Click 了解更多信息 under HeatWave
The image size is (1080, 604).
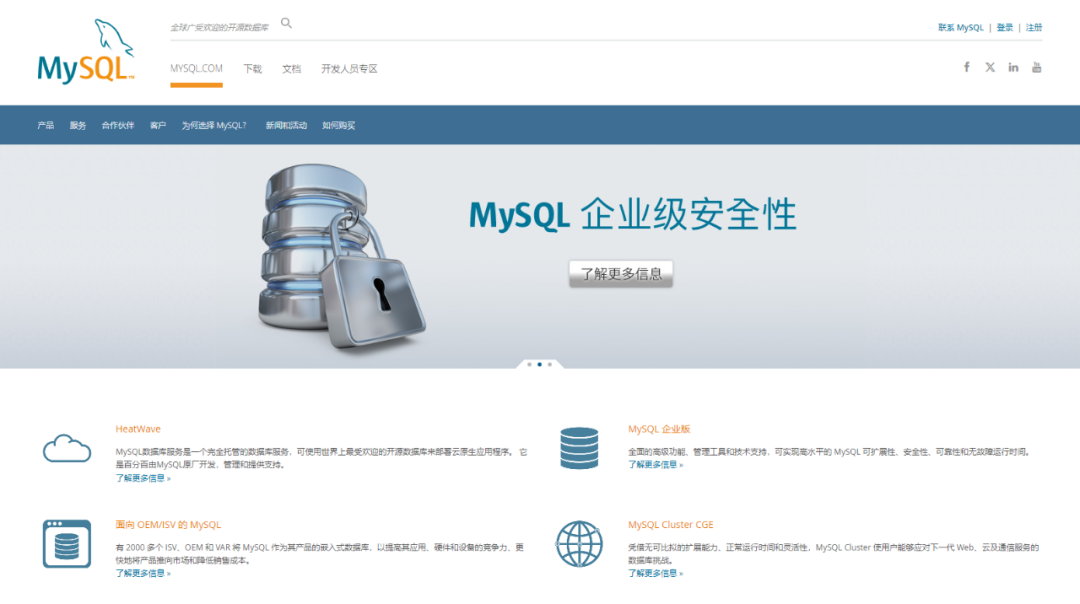[x=143, y=478]
